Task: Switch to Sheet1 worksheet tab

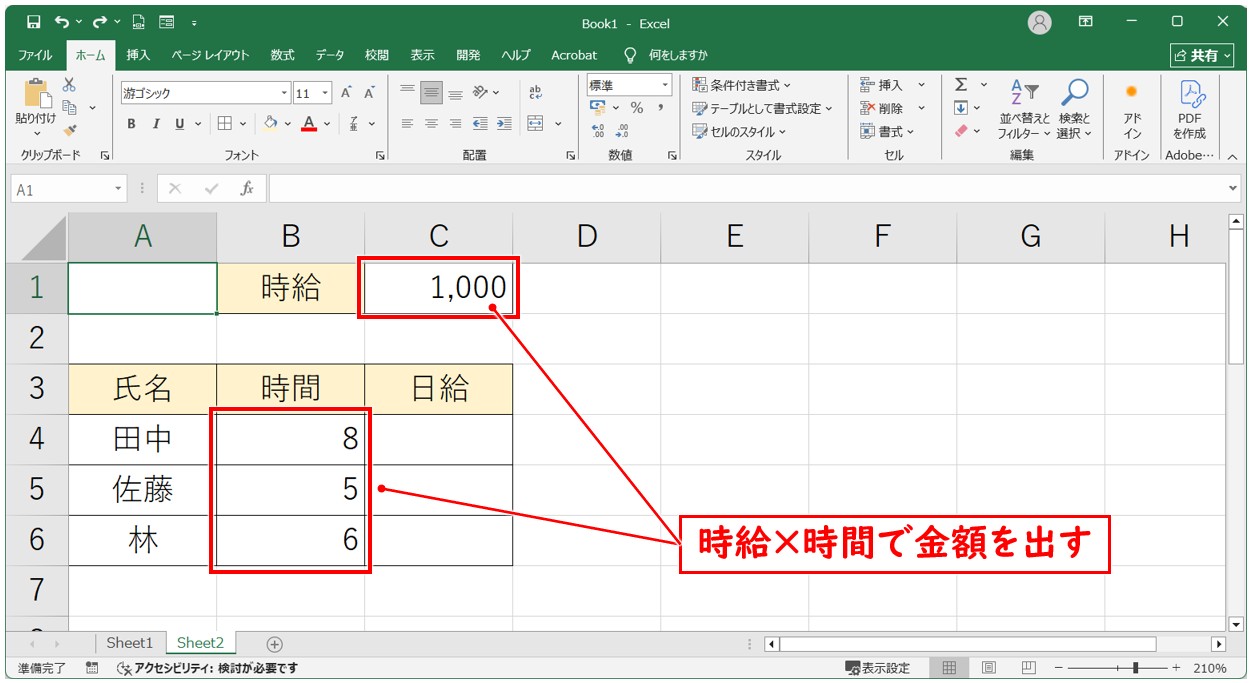Action: [x=130, y=643]
